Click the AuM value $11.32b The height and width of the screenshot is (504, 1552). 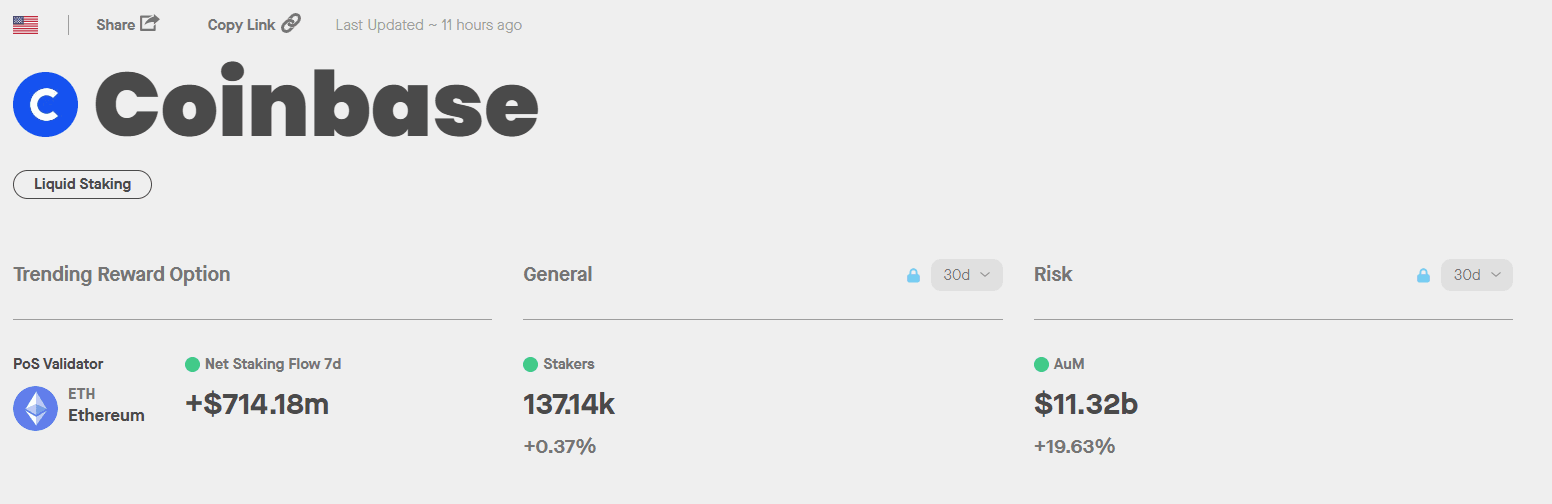click(1085, 405)
